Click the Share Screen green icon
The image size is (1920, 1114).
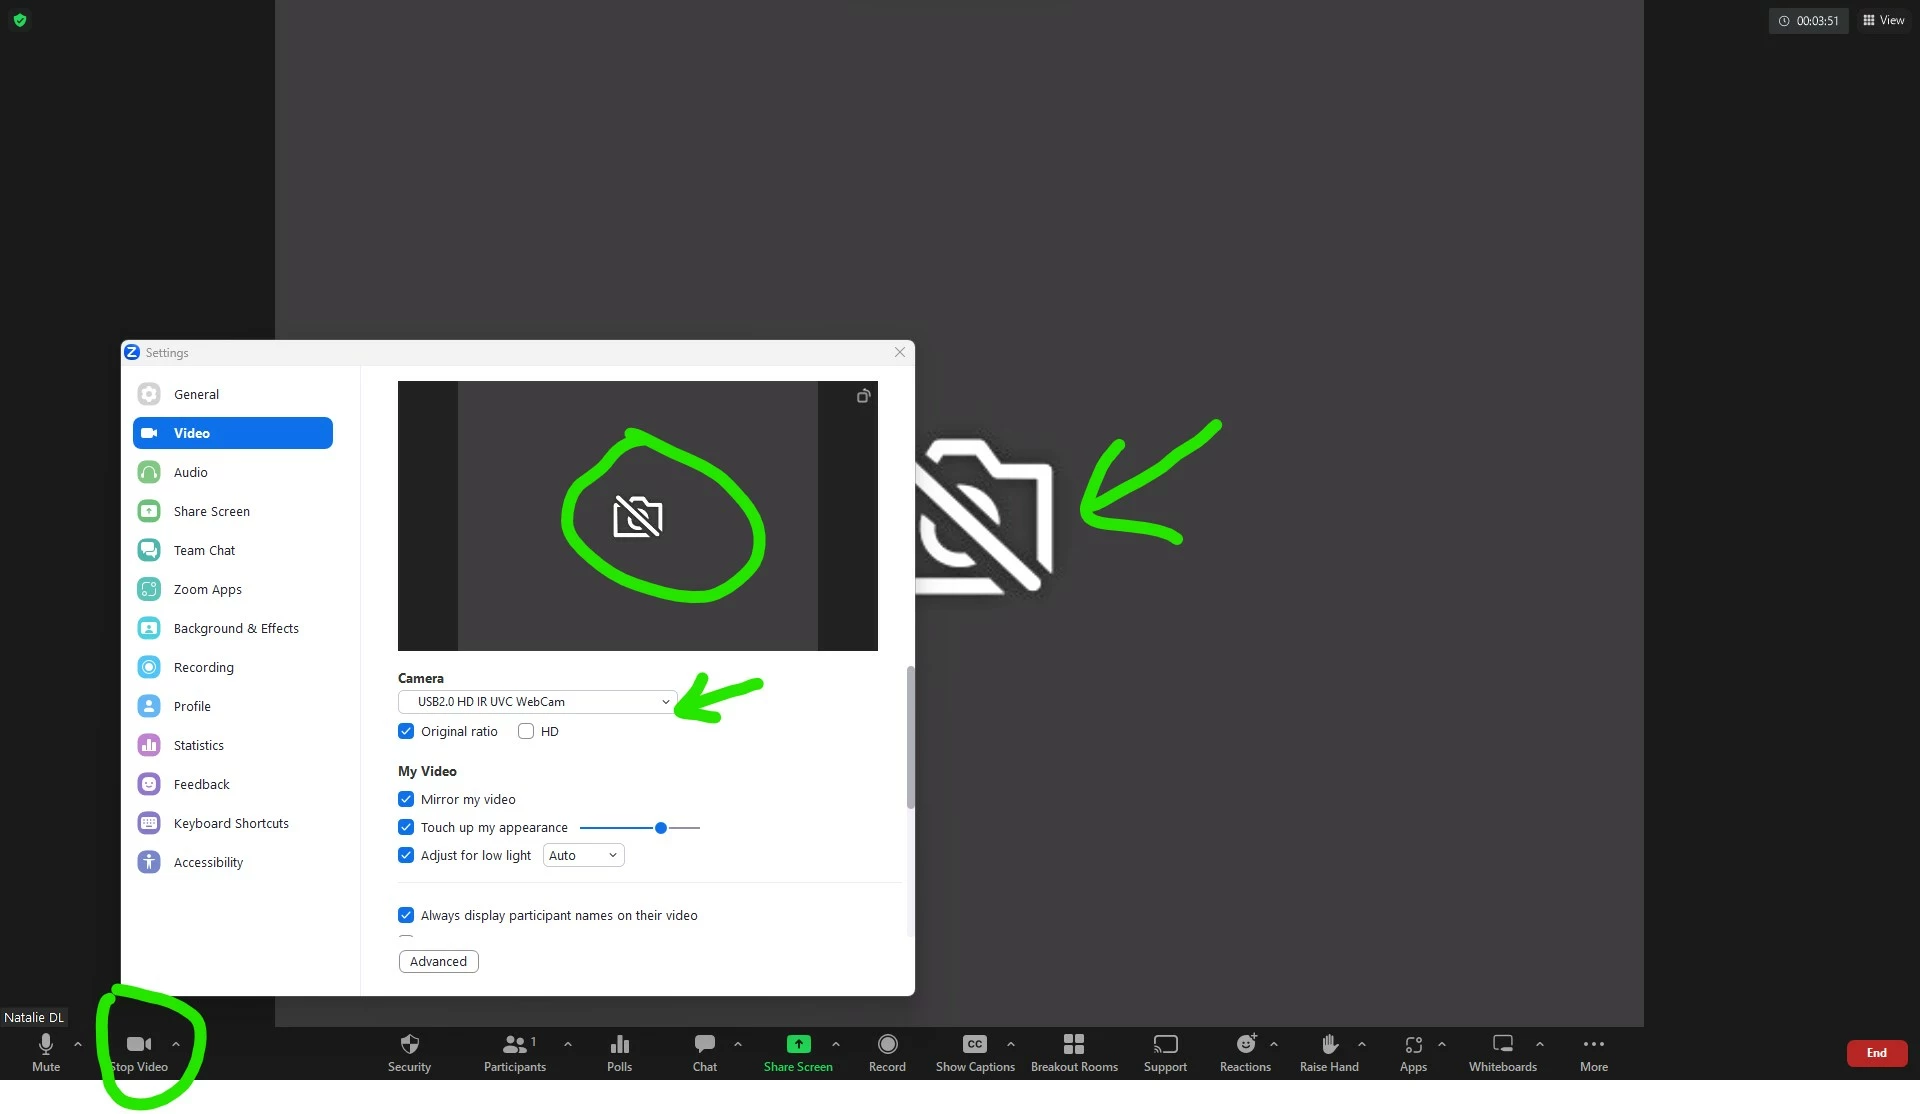(x=798, y=1045)
